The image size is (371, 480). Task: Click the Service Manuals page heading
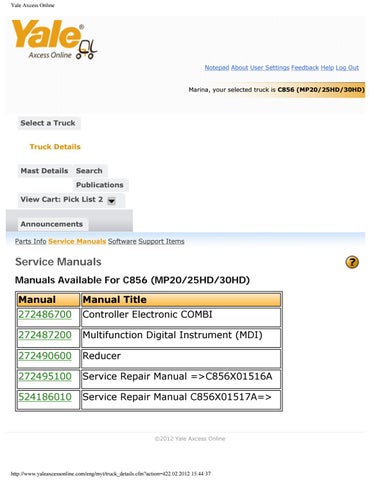pyautogui.click(x=58, y=262)
